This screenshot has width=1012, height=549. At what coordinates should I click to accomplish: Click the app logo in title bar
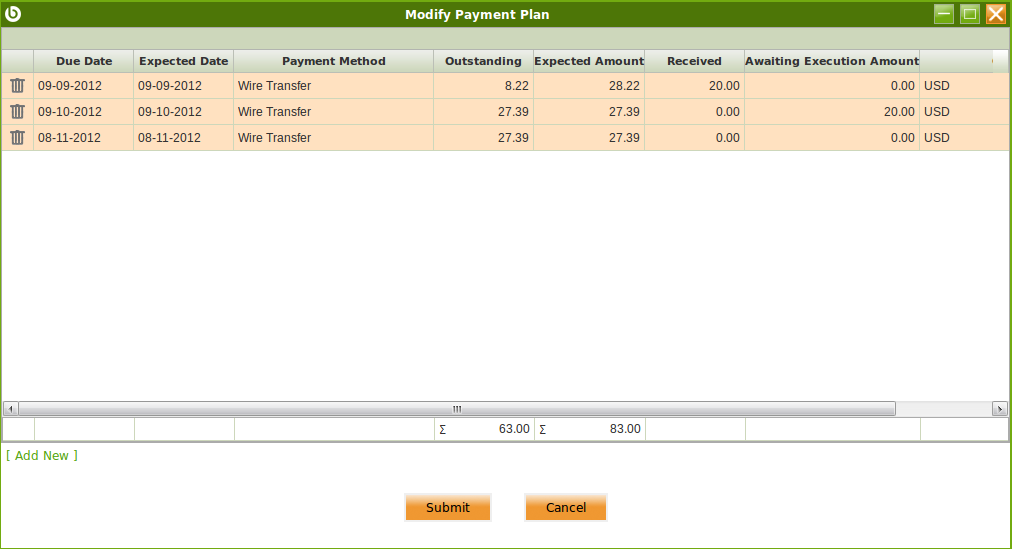tap(13, 14)
